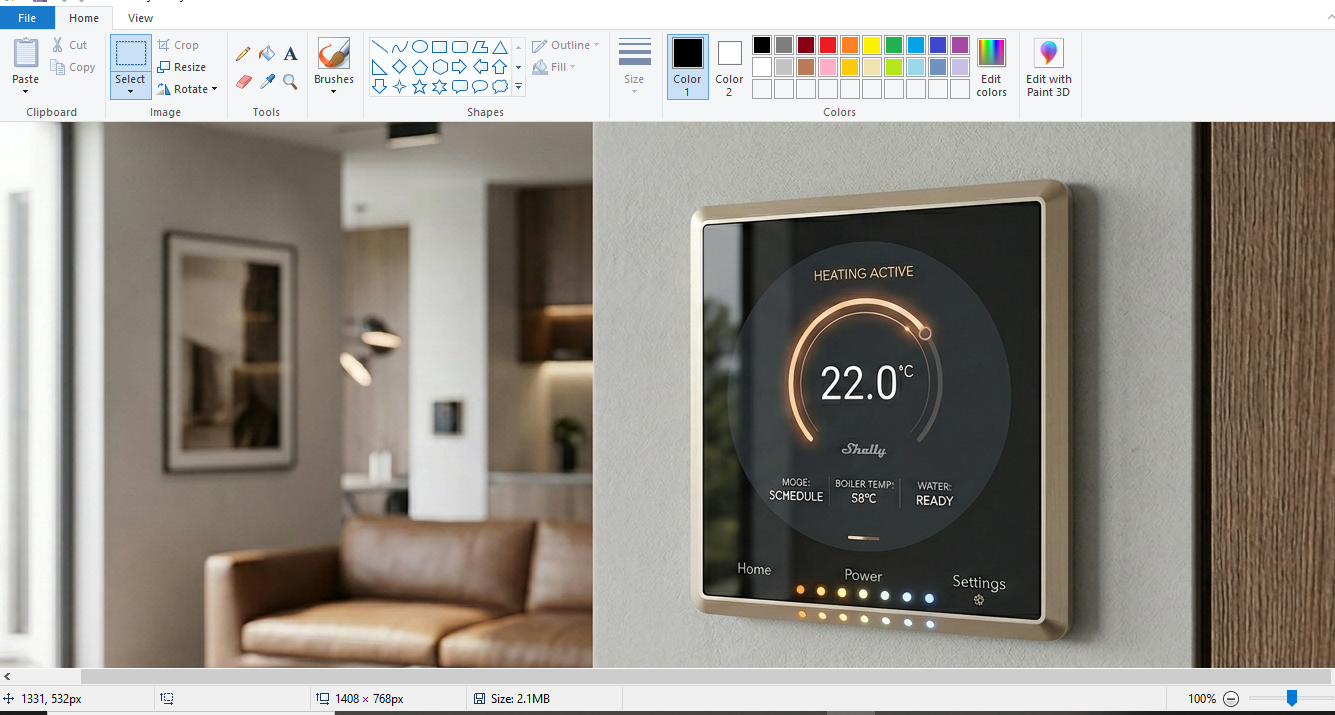This screenshot has width=1335, height=715.
Task: Click the Crop button
Action: (x=178, y=45)
